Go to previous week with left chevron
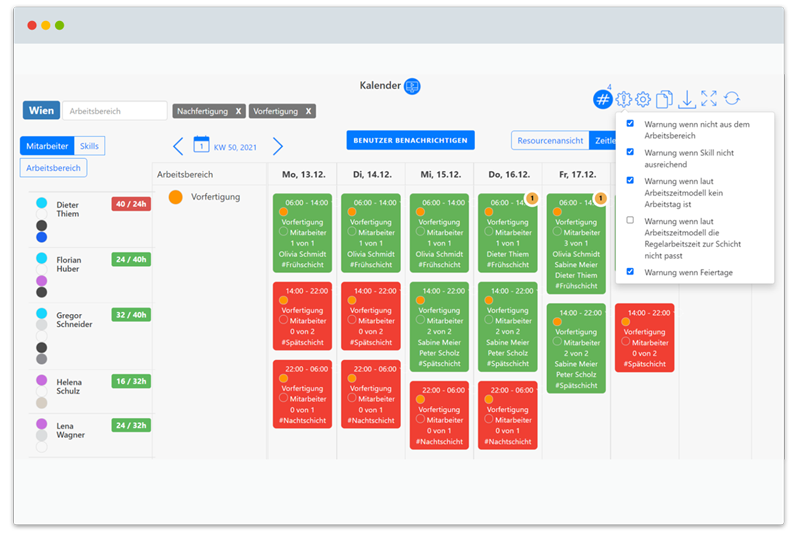The image size is (800, 533). [x=178, y=147]
